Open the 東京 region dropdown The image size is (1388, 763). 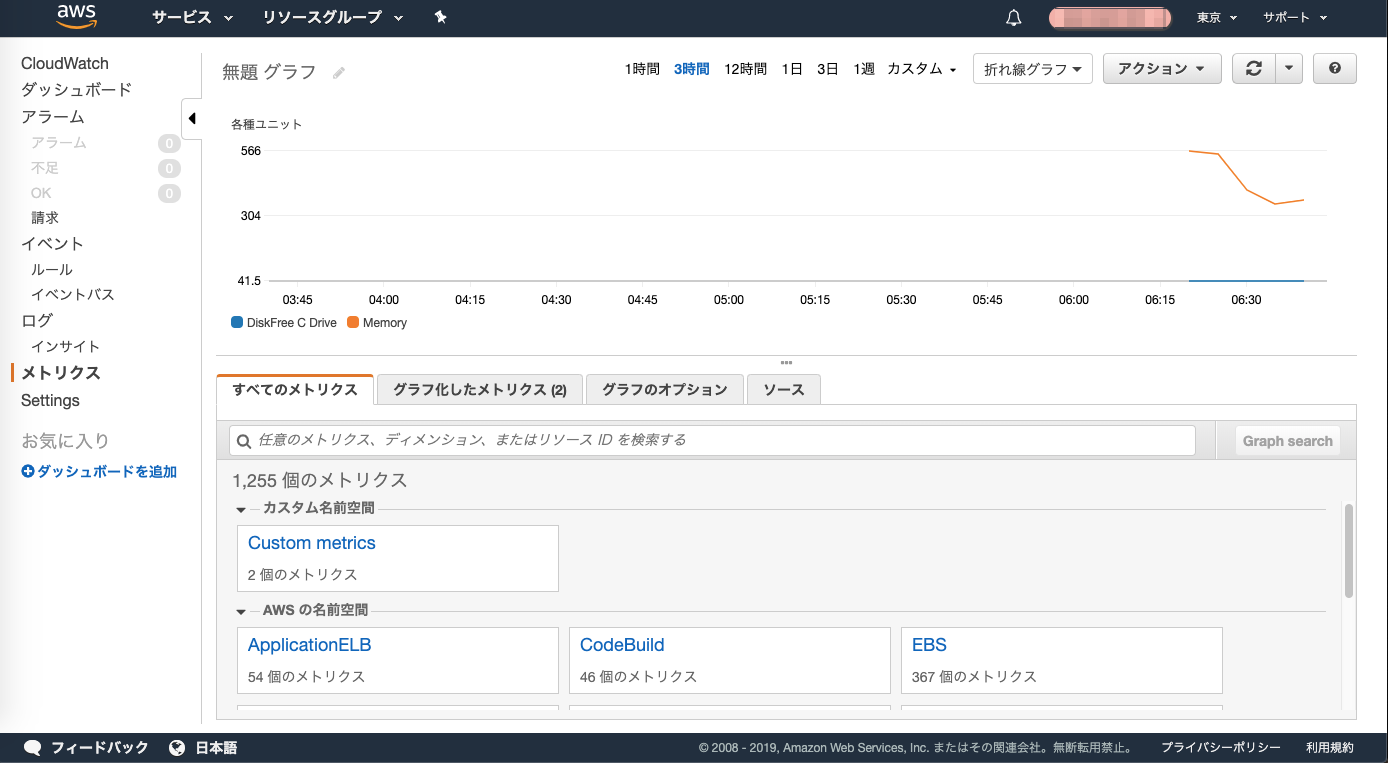pos(1215,17)
